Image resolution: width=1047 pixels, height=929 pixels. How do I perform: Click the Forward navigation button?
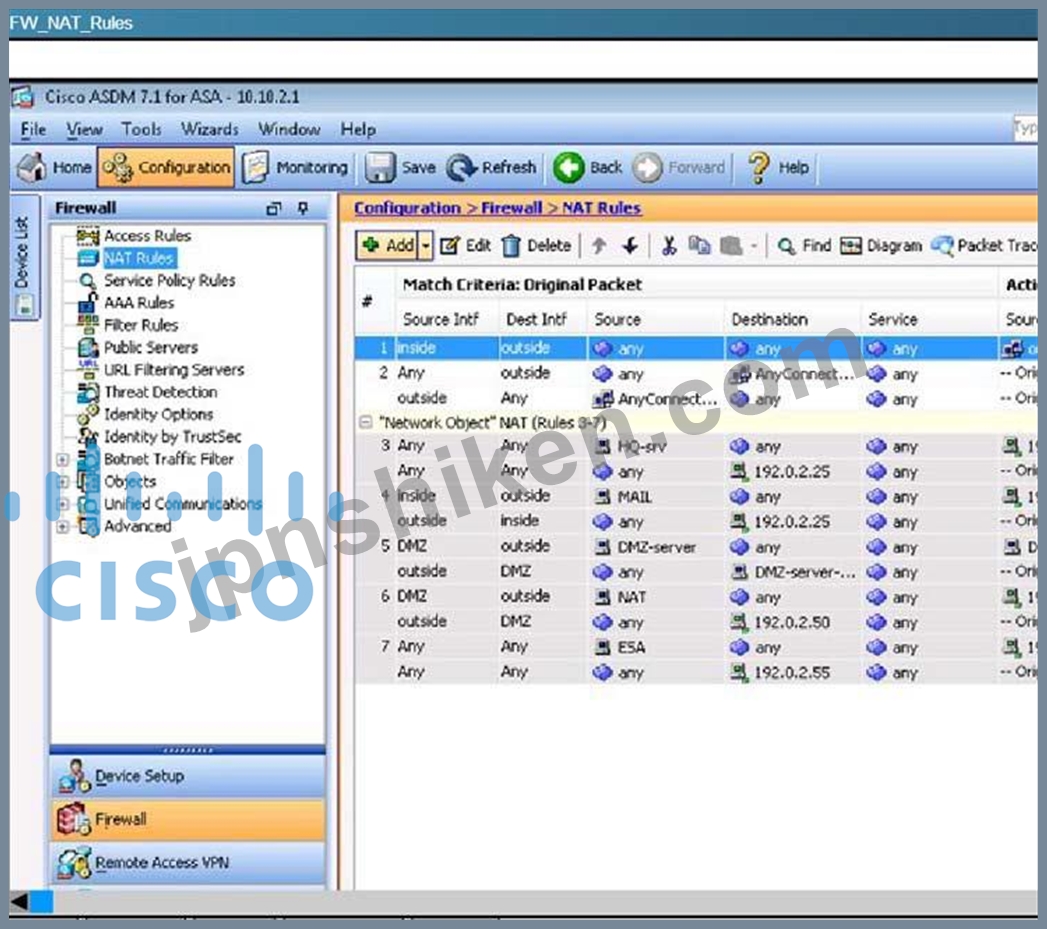point(679,167)
